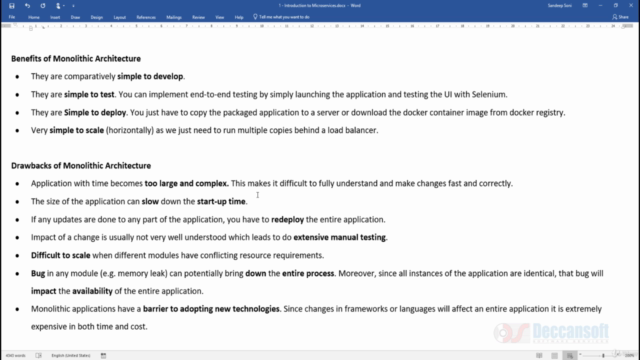Click the Redo/Repeat icon
The width and height of the screenshot is (640, 360).
(x=43, y=6)
